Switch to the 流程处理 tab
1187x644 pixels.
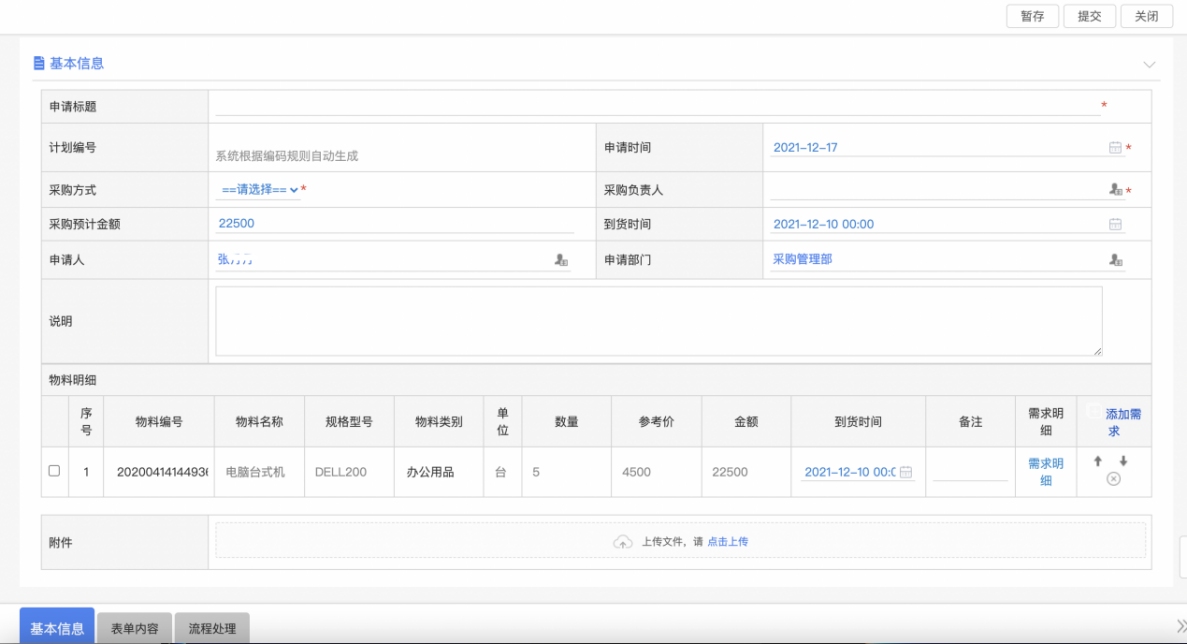(212, 628)
